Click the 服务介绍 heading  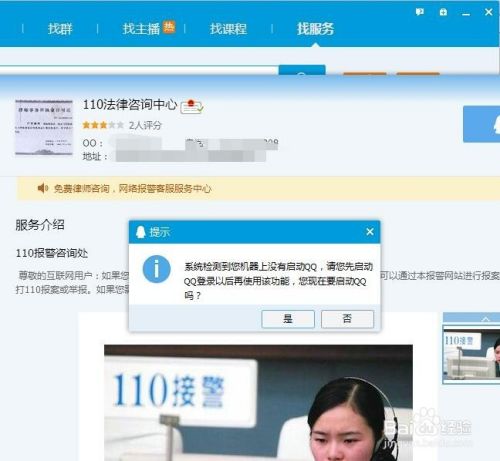40,225
